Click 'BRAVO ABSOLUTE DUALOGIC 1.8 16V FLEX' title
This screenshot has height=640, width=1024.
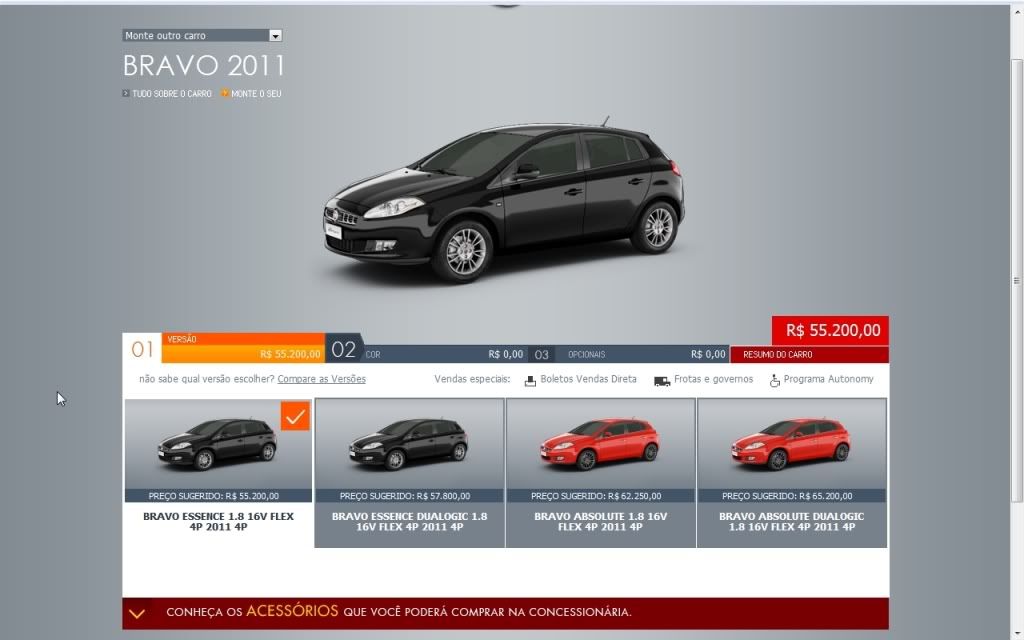click(792, 521)
